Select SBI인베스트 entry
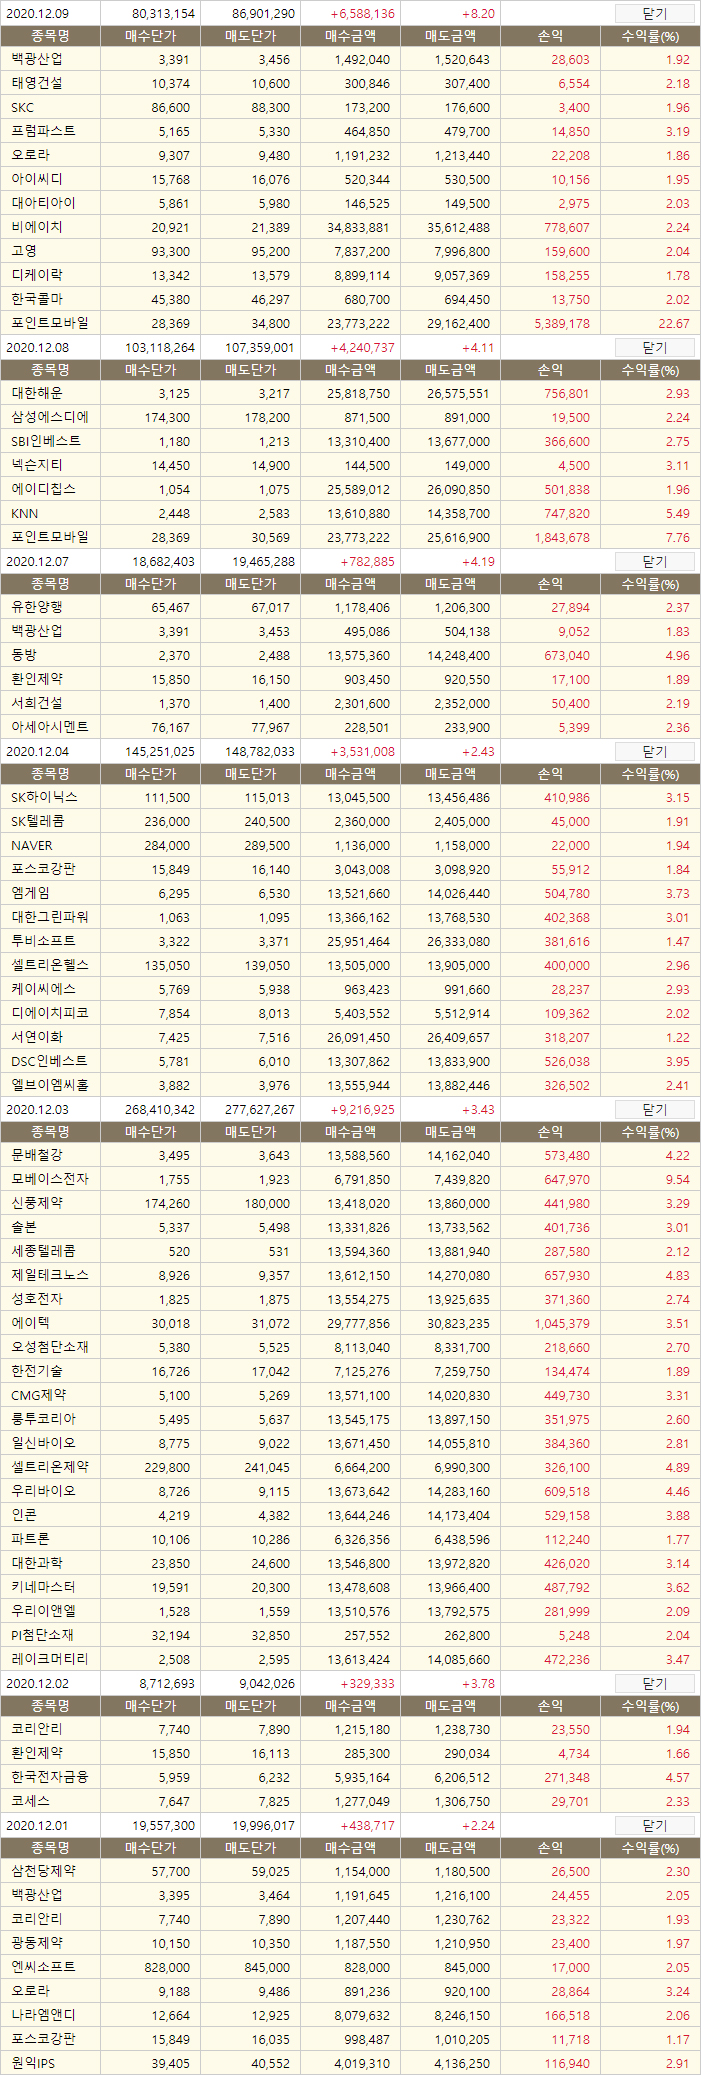The image size is (701, 2075). [46, 442]
